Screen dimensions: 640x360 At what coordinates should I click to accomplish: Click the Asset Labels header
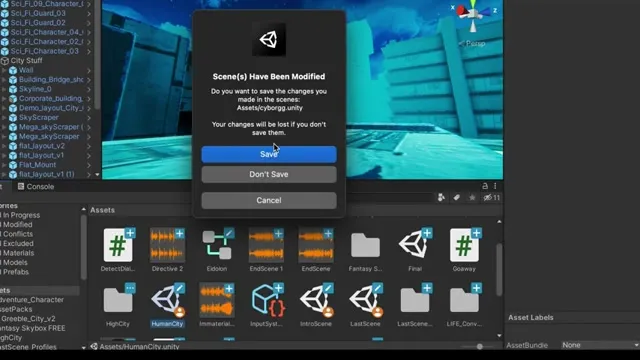(x=531, y=318)
